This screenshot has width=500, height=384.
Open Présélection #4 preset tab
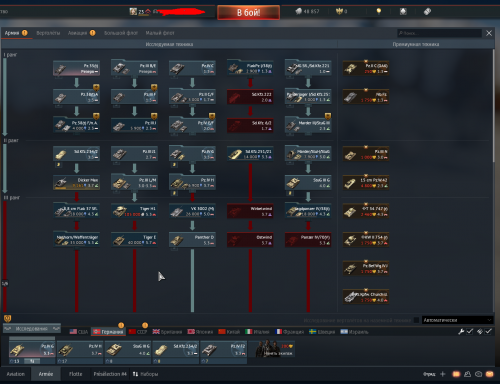click(110, 374)
